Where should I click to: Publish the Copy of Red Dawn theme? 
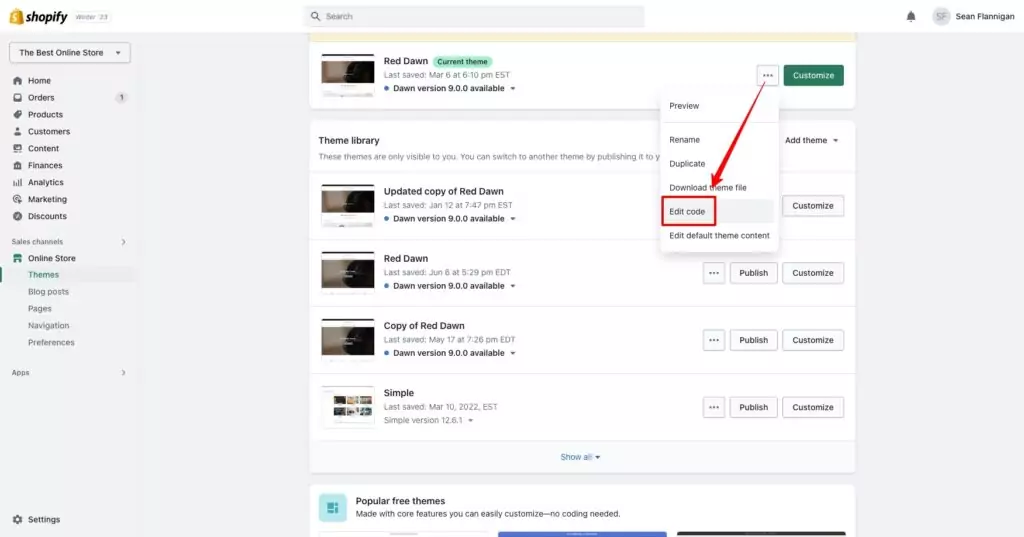pyautogui.click(x=753, y=340)
